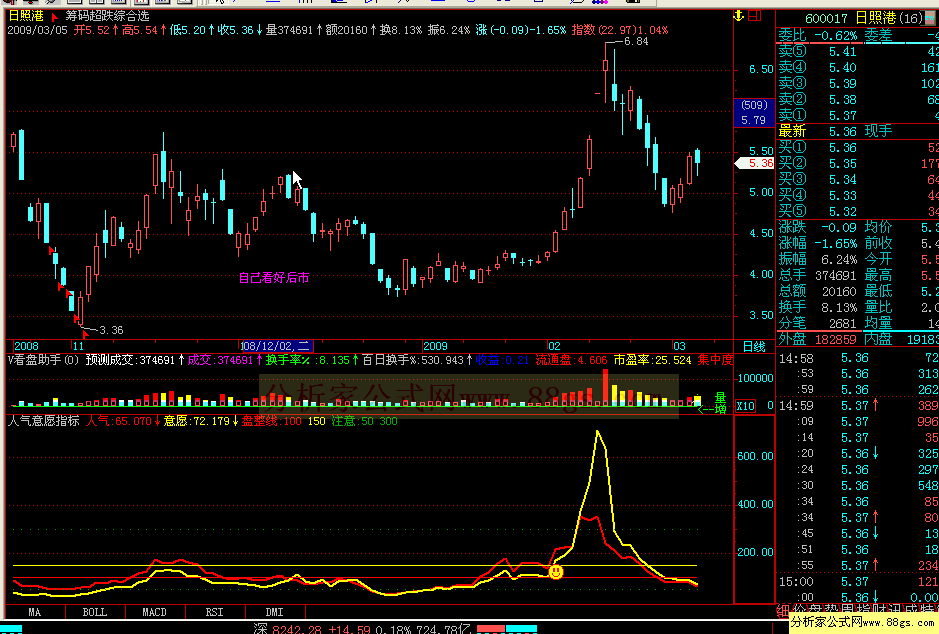The image size is (939, 634).
Task: Click the 卖⑤ 5.41 order row
Action: click(858, 51)
